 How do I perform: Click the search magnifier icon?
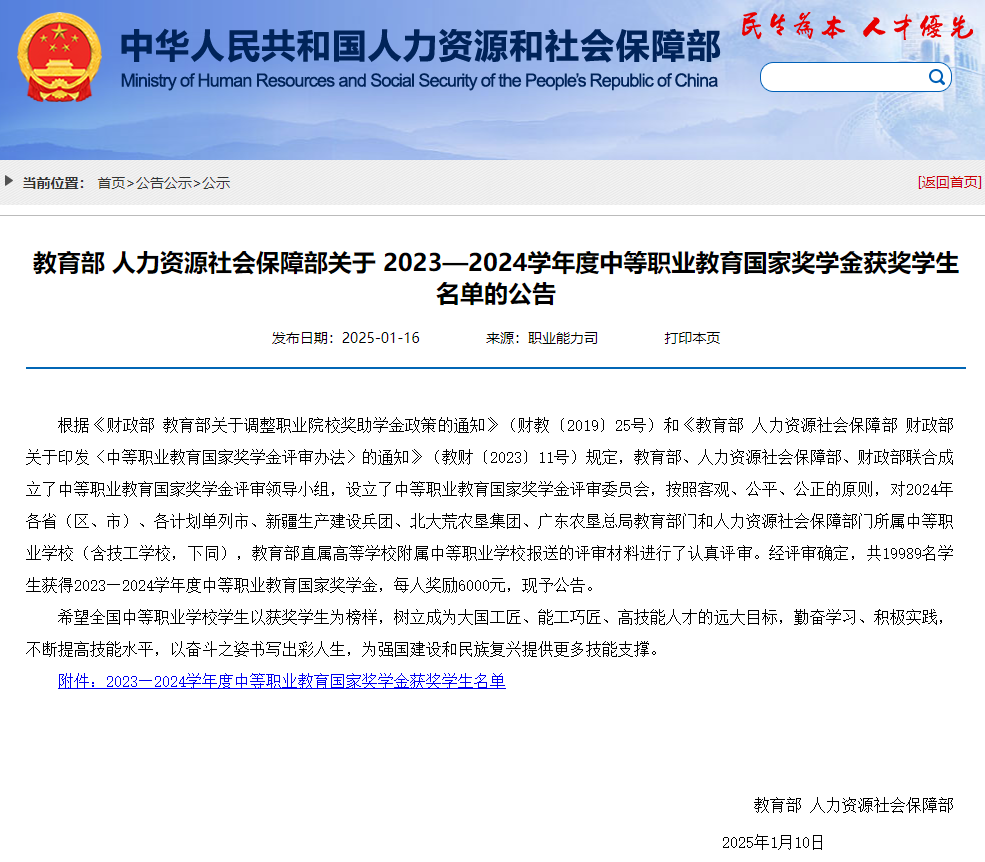[936, 76]
